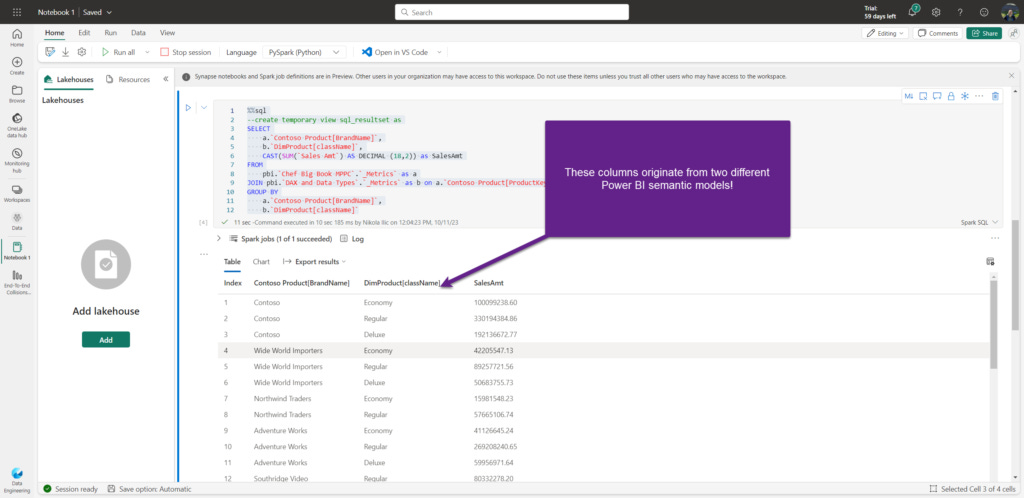1024x498 pixels.
Task: Open Export results dropdown
Action: tap(314, 261)
